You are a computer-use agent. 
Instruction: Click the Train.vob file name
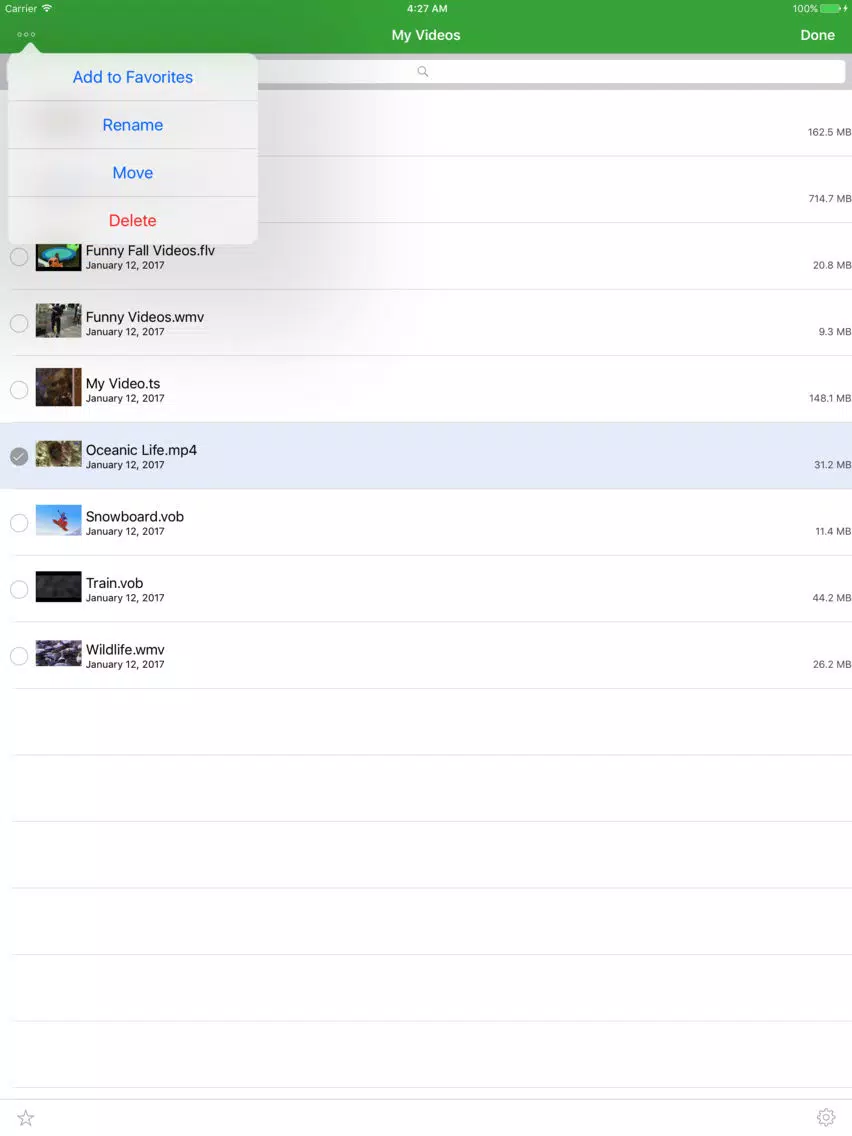pos(114,583)
